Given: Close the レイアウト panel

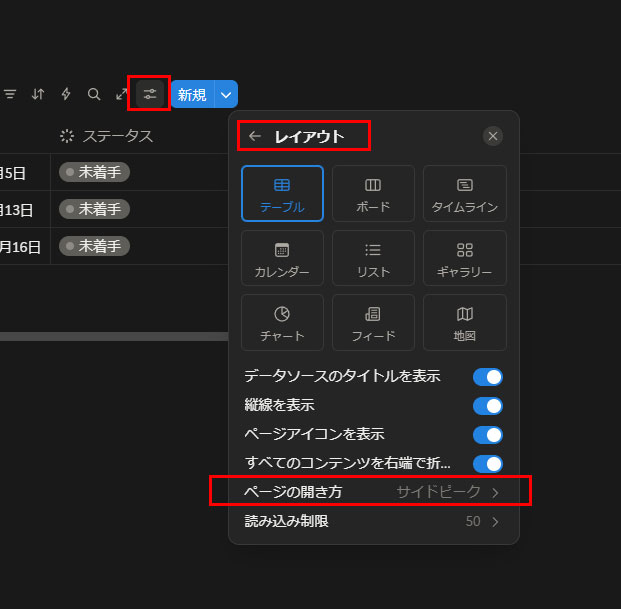Looking at the screenshot, I should click(492, 136).
